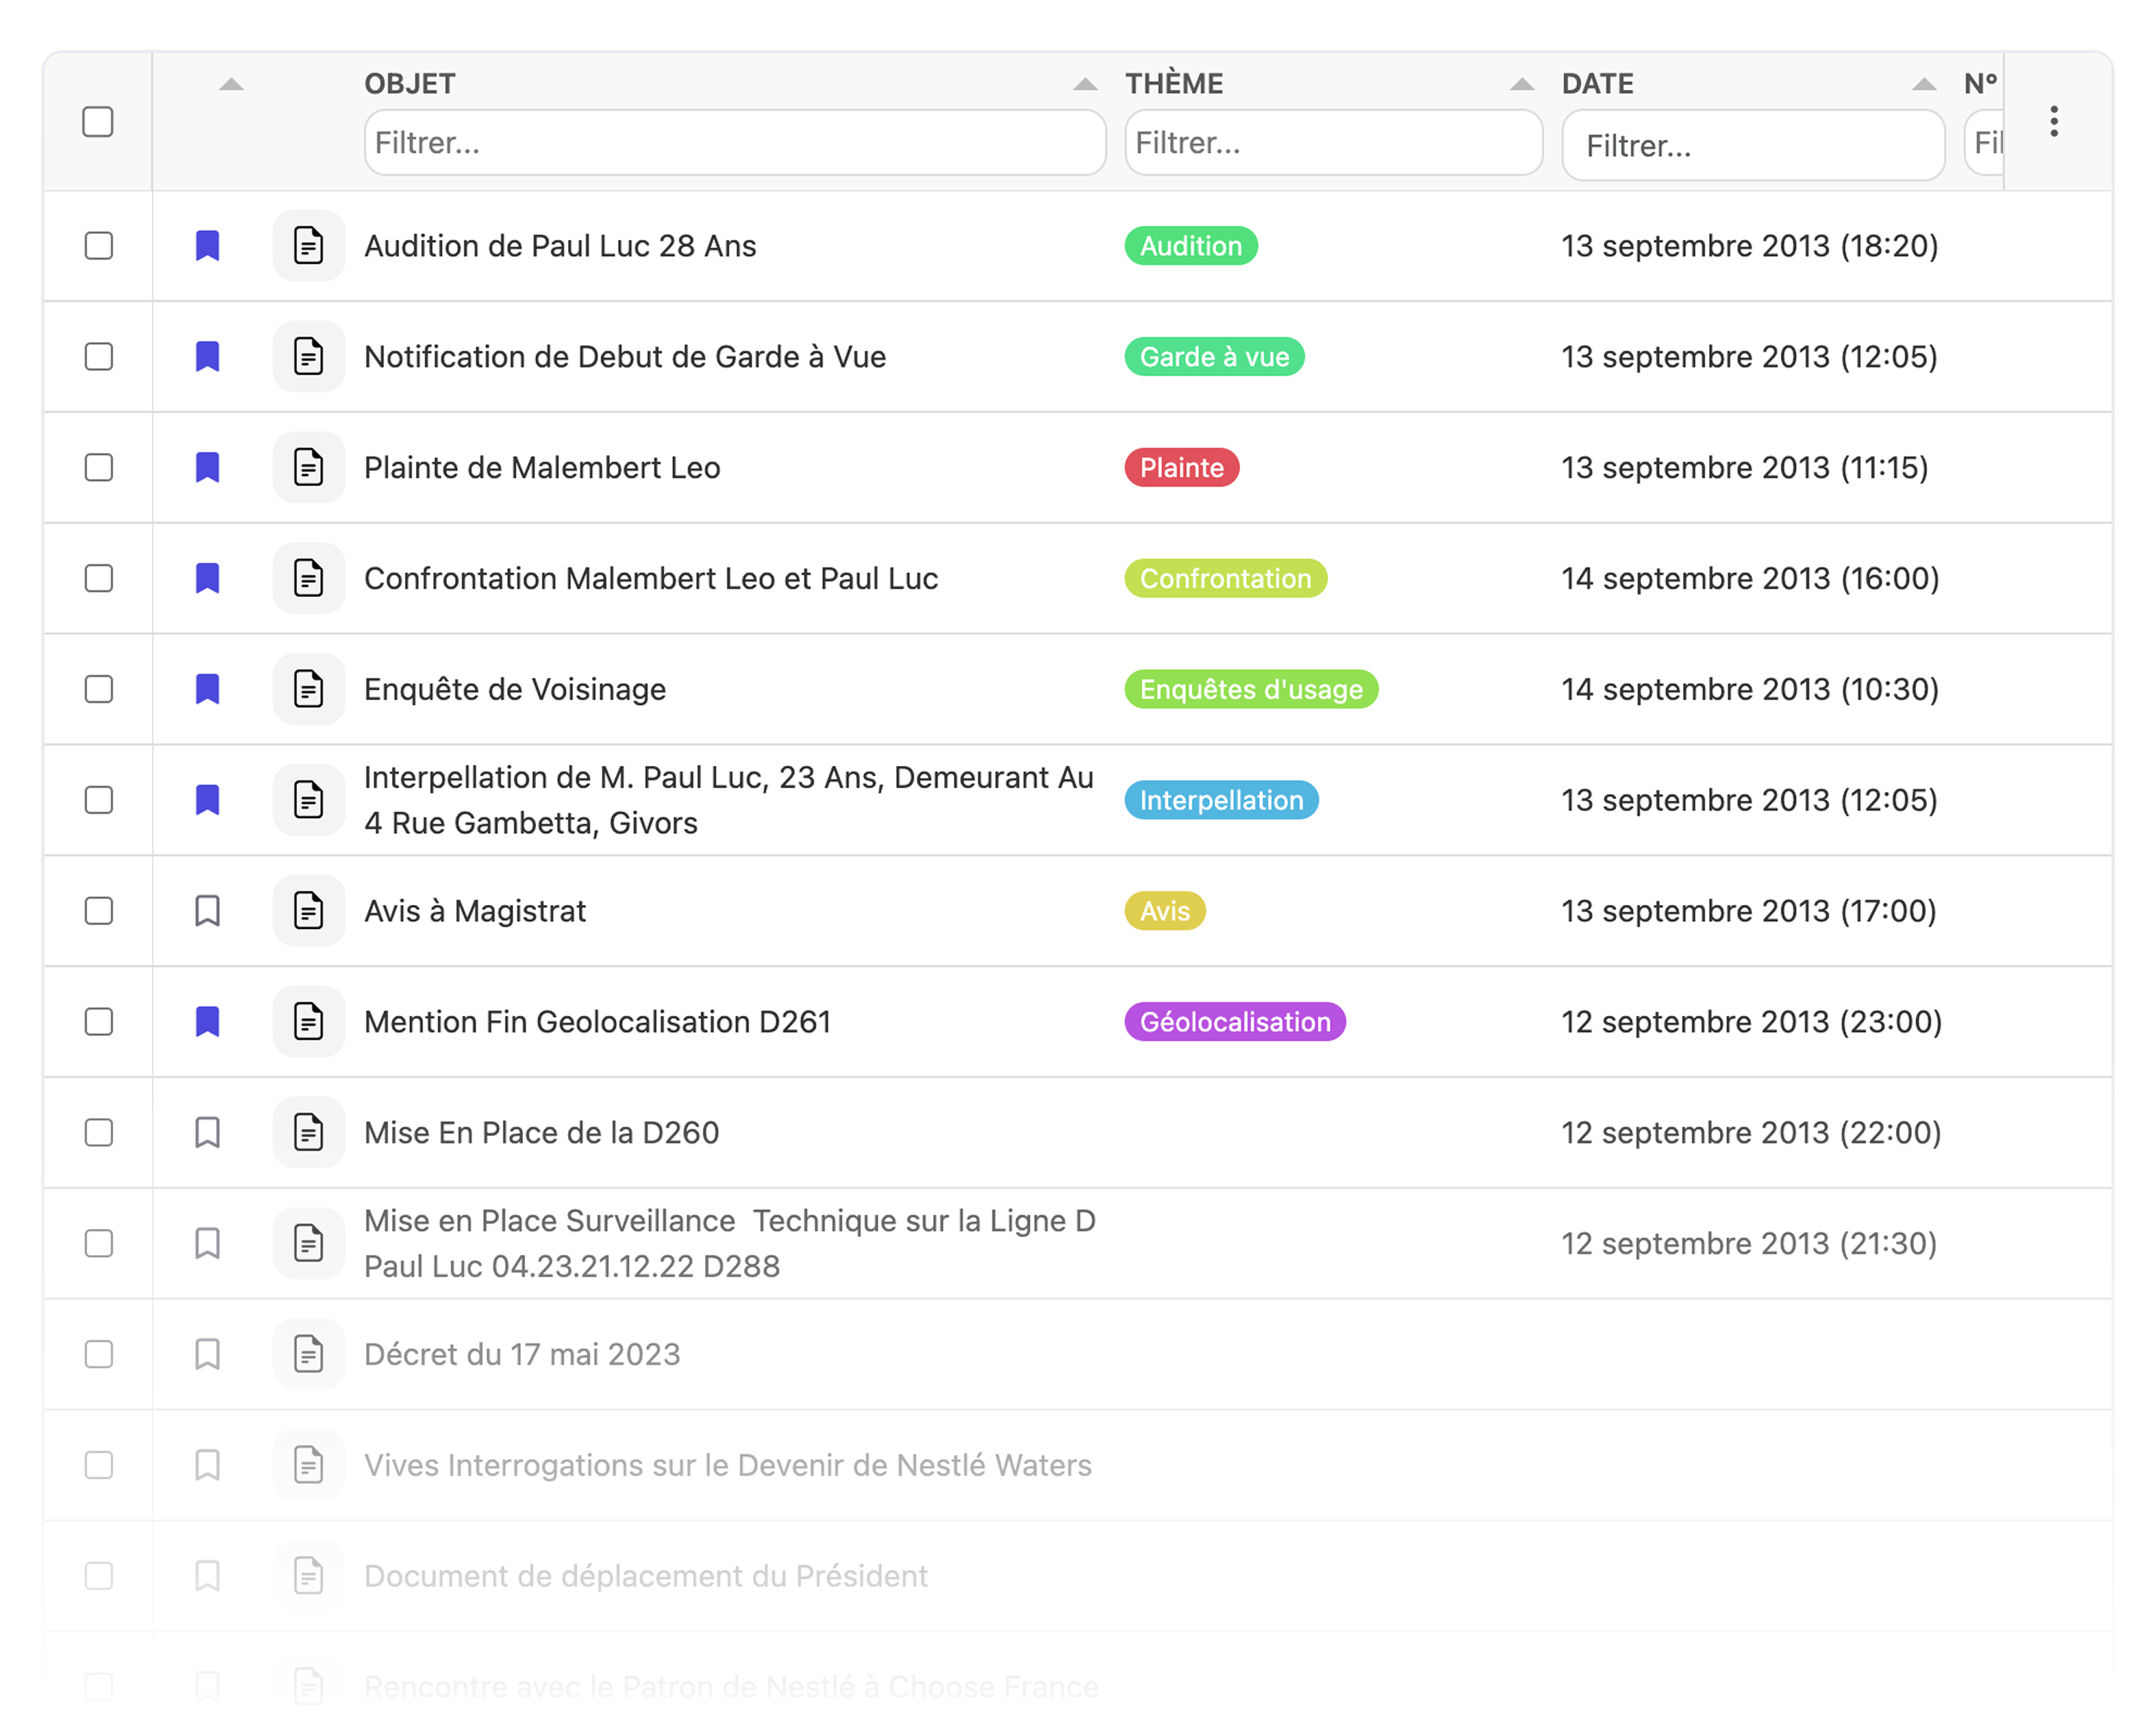
Task: Sort by the DATE column arrow
Action: click(x=1924, y=85)
